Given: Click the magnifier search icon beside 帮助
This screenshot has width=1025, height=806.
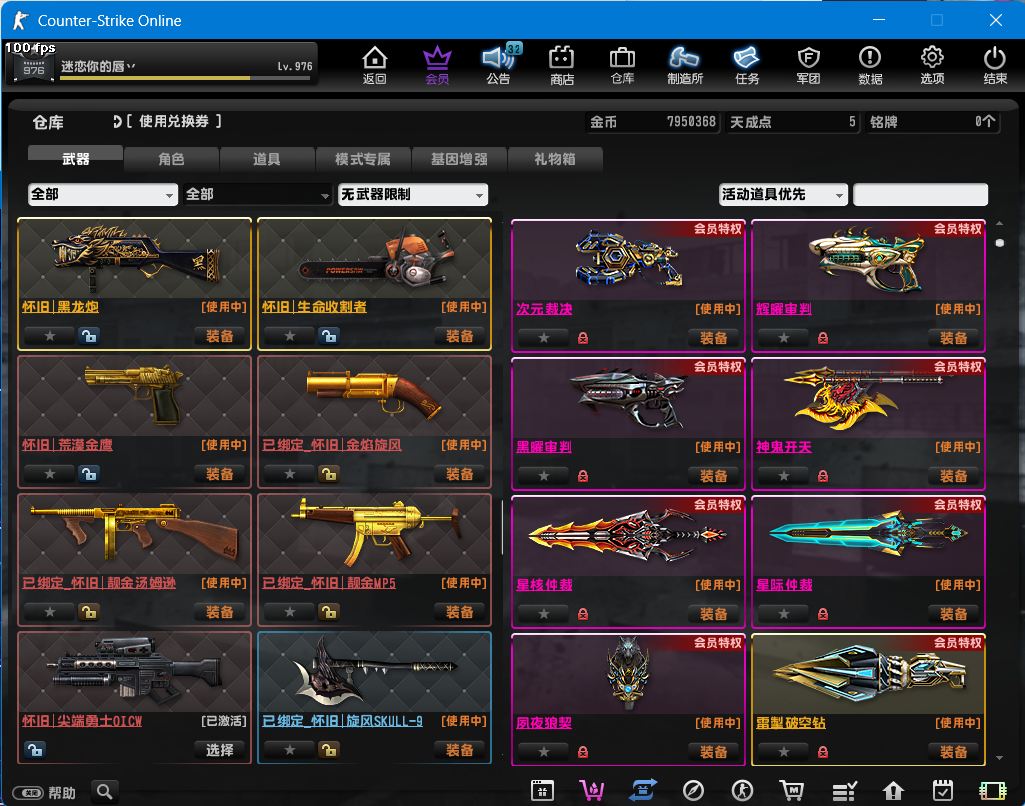Looking at the screenshot, I should point(105,792).
